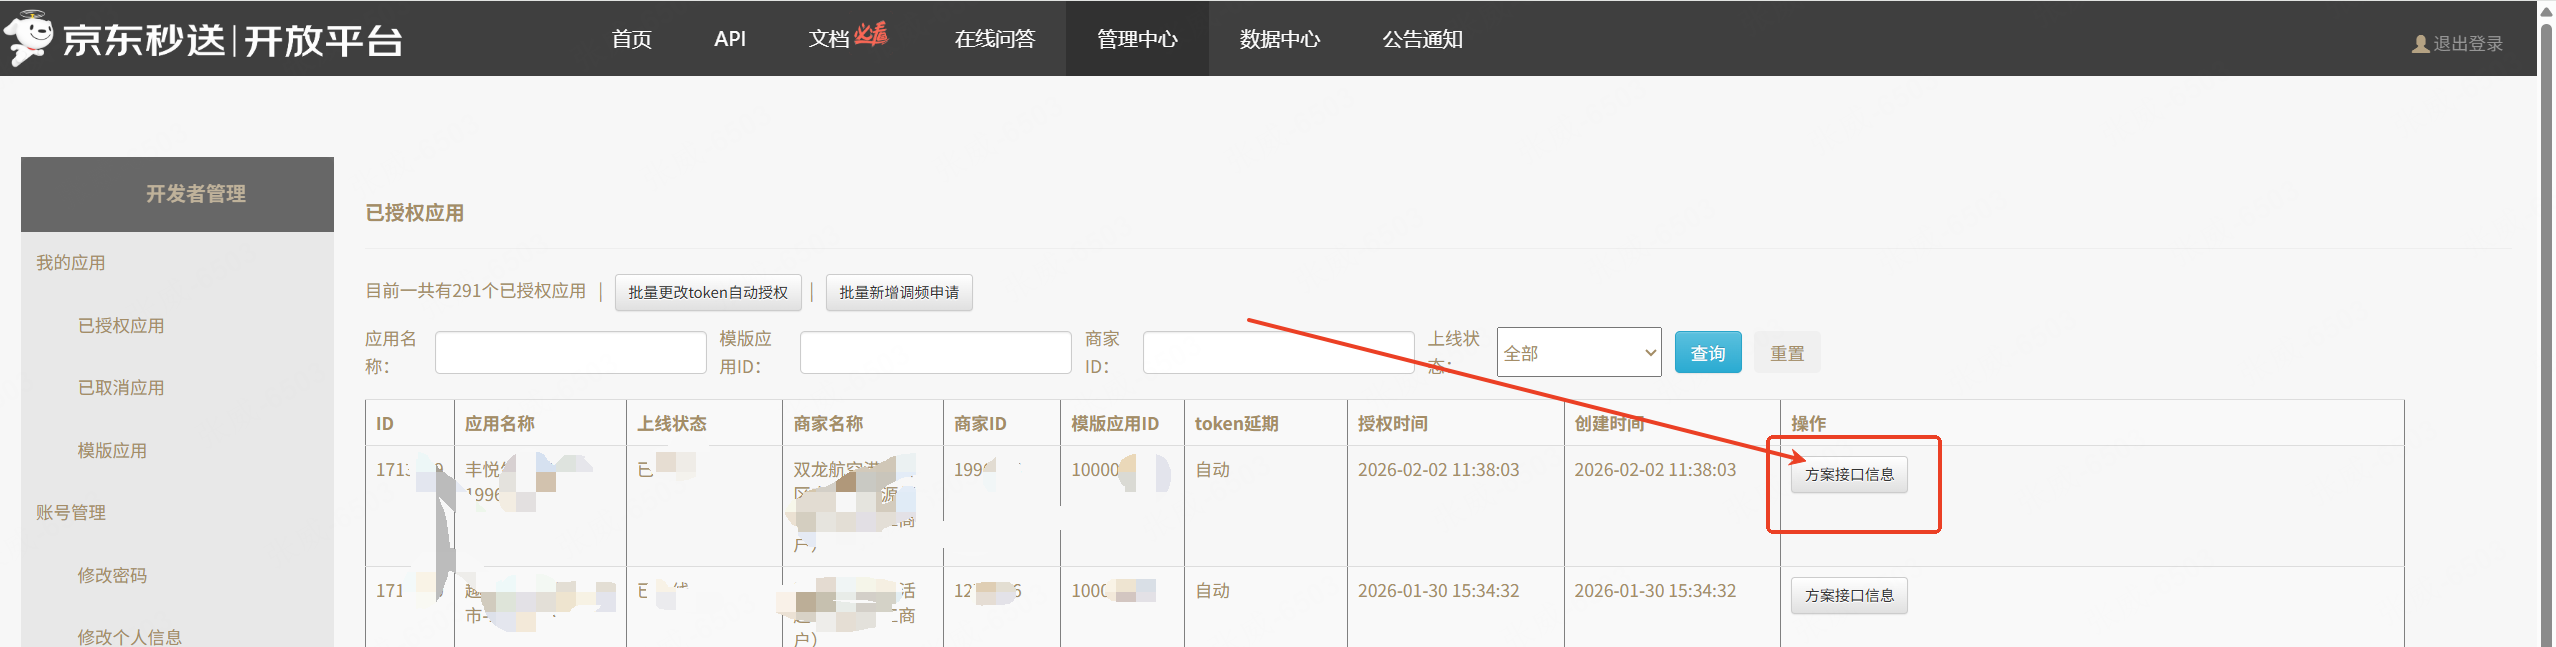Viewport: 2556px width, 647px height.
Task: Open the 文档 menu with hot badge
Action: coord(845,39)
